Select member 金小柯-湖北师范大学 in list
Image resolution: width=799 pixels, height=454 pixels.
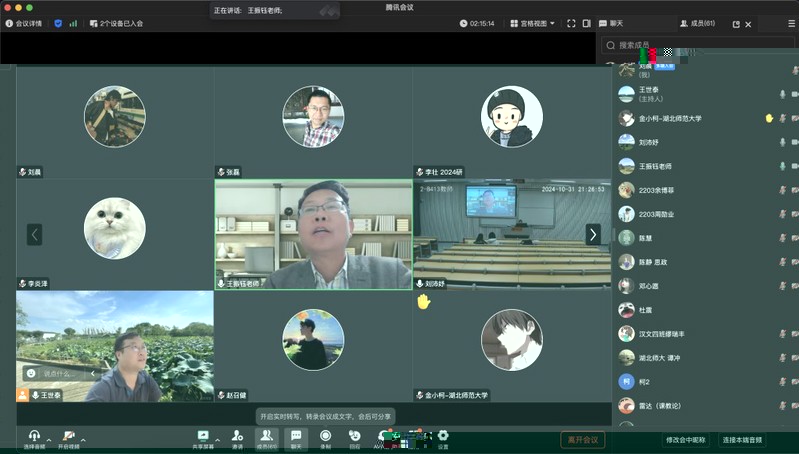pos(706,118)
